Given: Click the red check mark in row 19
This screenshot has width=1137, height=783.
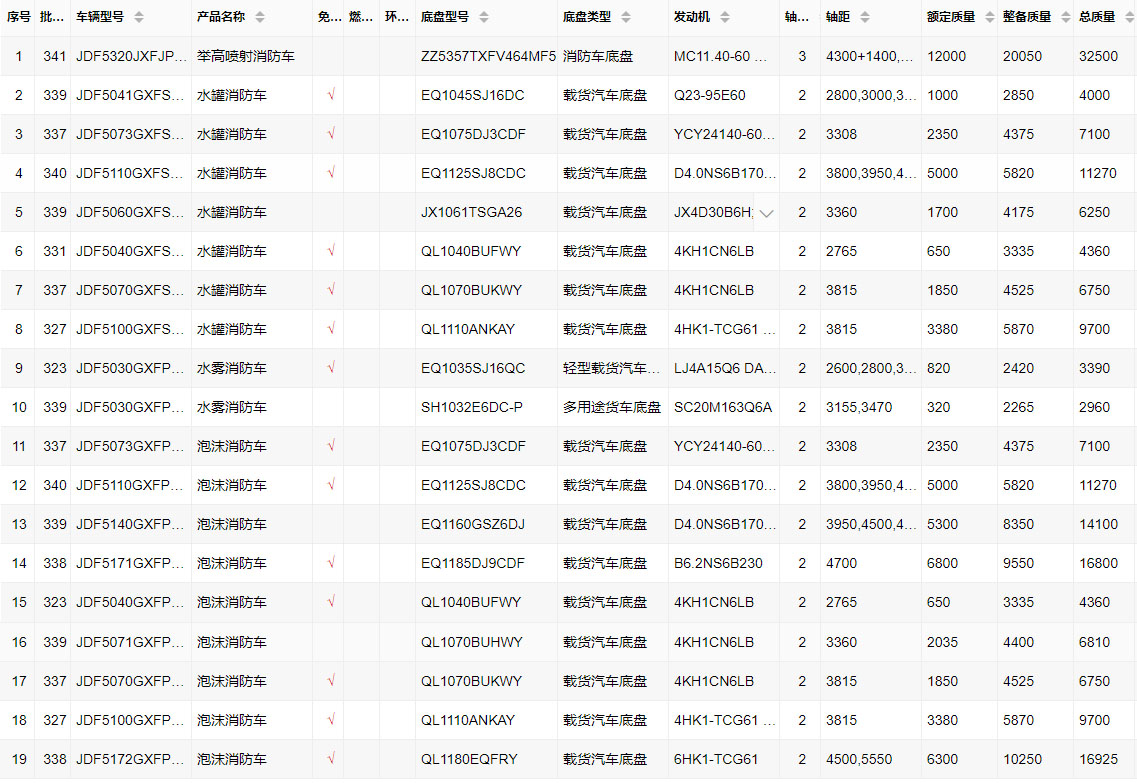Looking at the screenshot, I should point(331,758).
